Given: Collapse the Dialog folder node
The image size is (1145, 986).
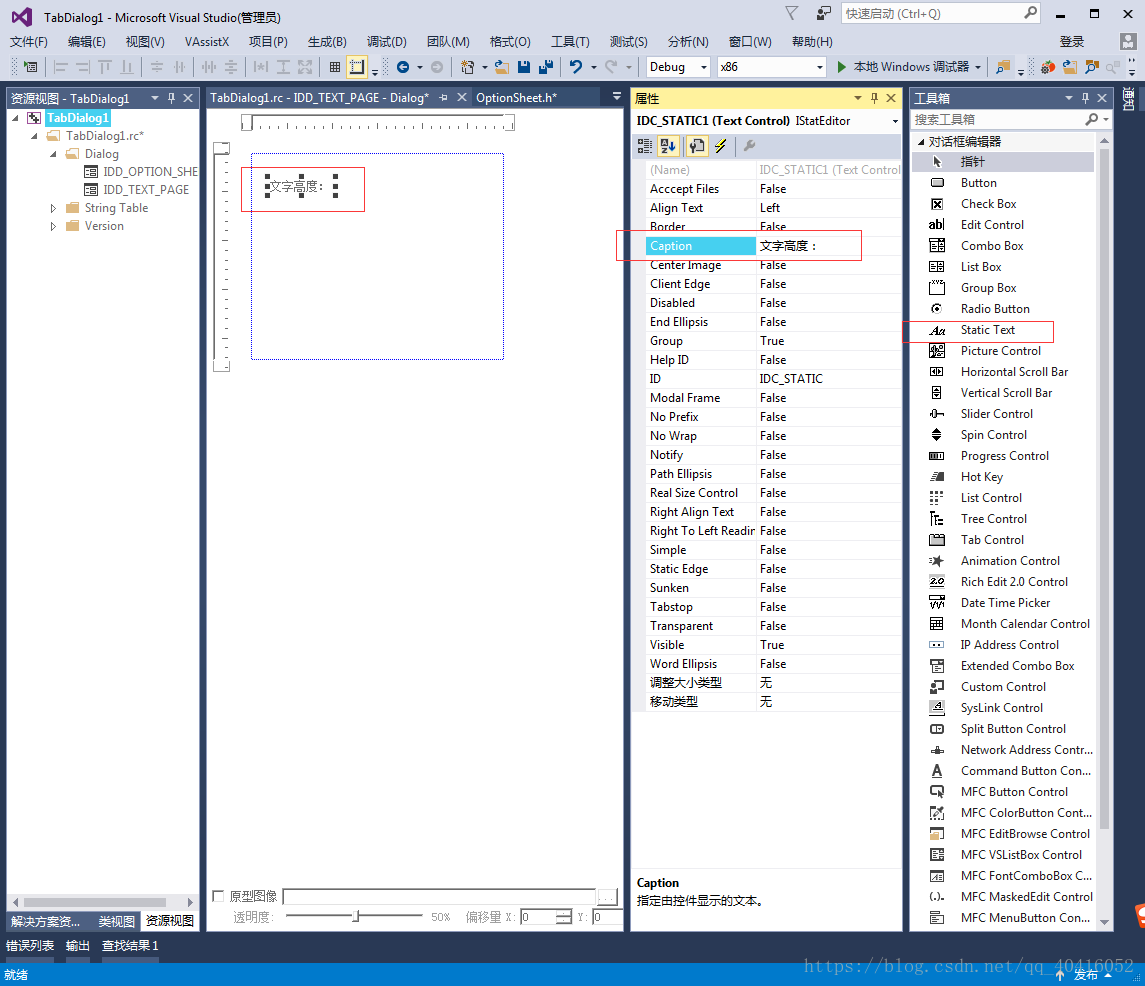Looking at the screenshot, I should click(53, 154).
